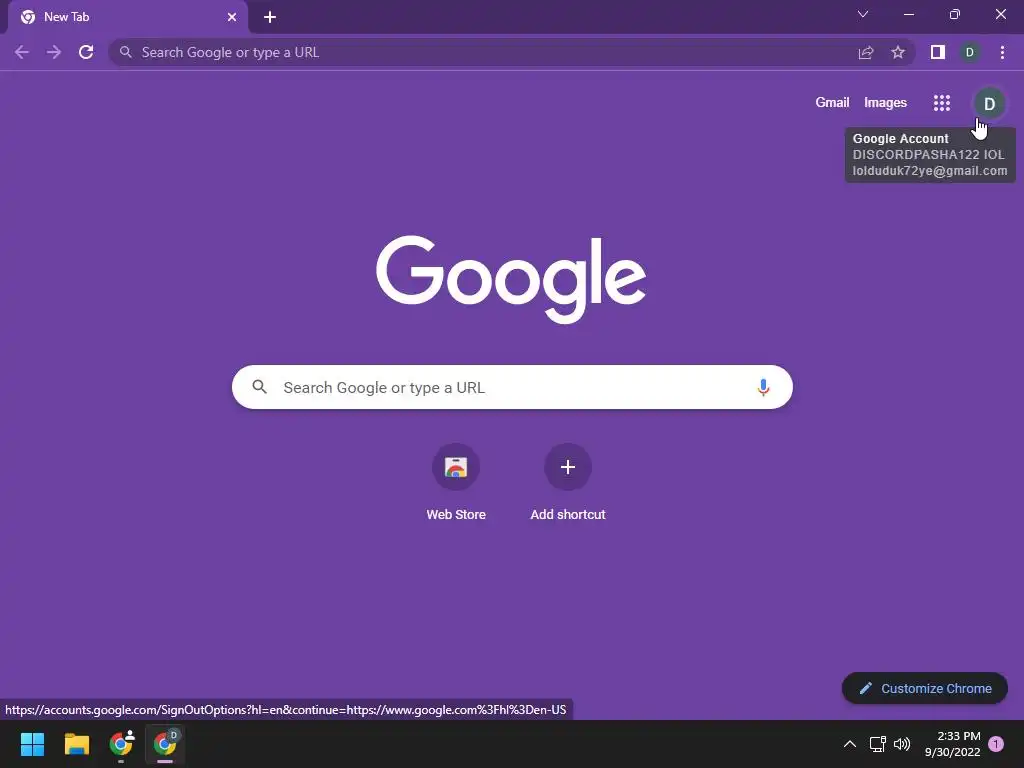Go forward using the forward arrow

point(54,52)
